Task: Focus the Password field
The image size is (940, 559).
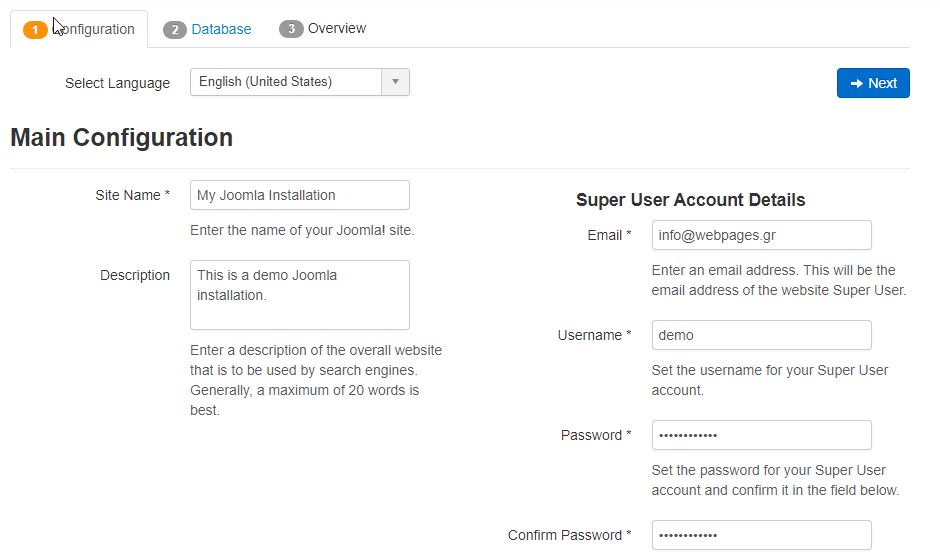Action: (761, 435)
